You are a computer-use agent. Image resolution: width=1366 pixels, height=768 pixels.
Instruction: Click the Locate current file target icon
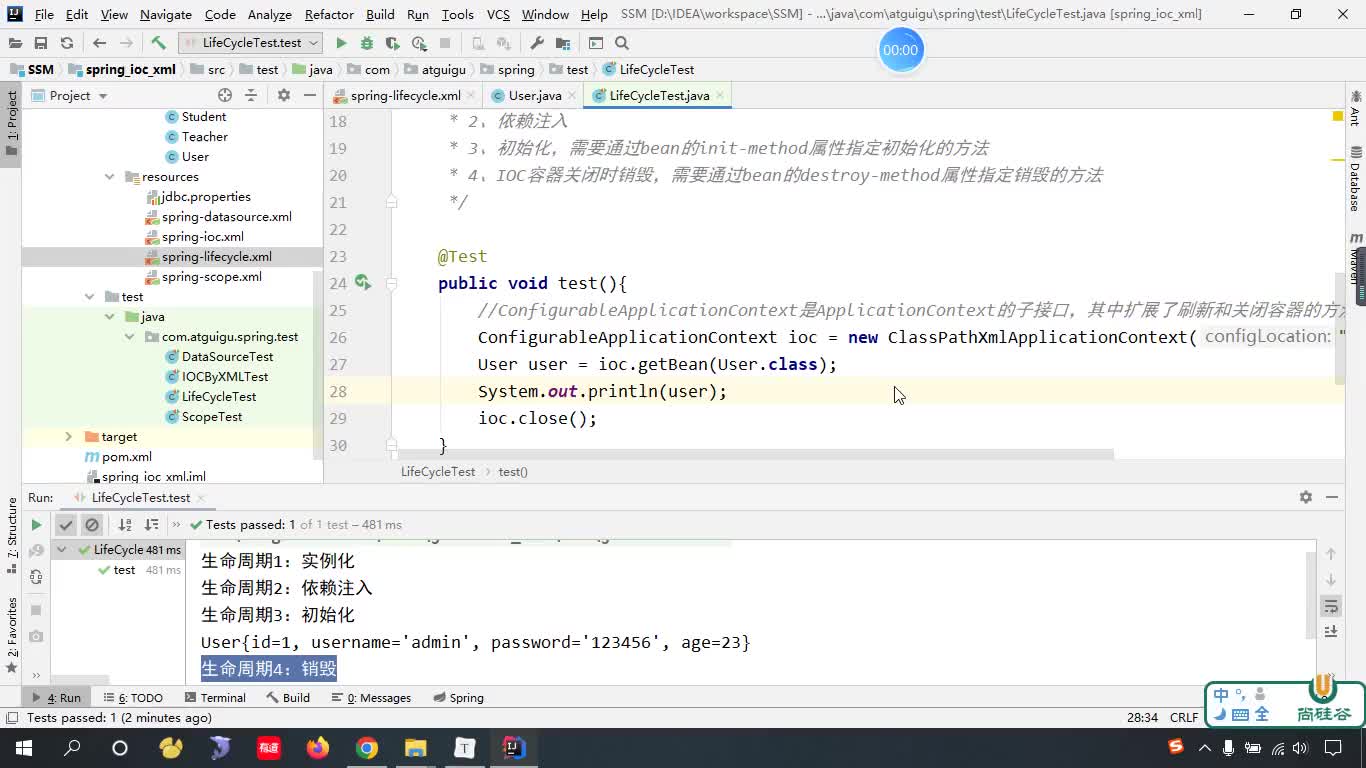225,95
